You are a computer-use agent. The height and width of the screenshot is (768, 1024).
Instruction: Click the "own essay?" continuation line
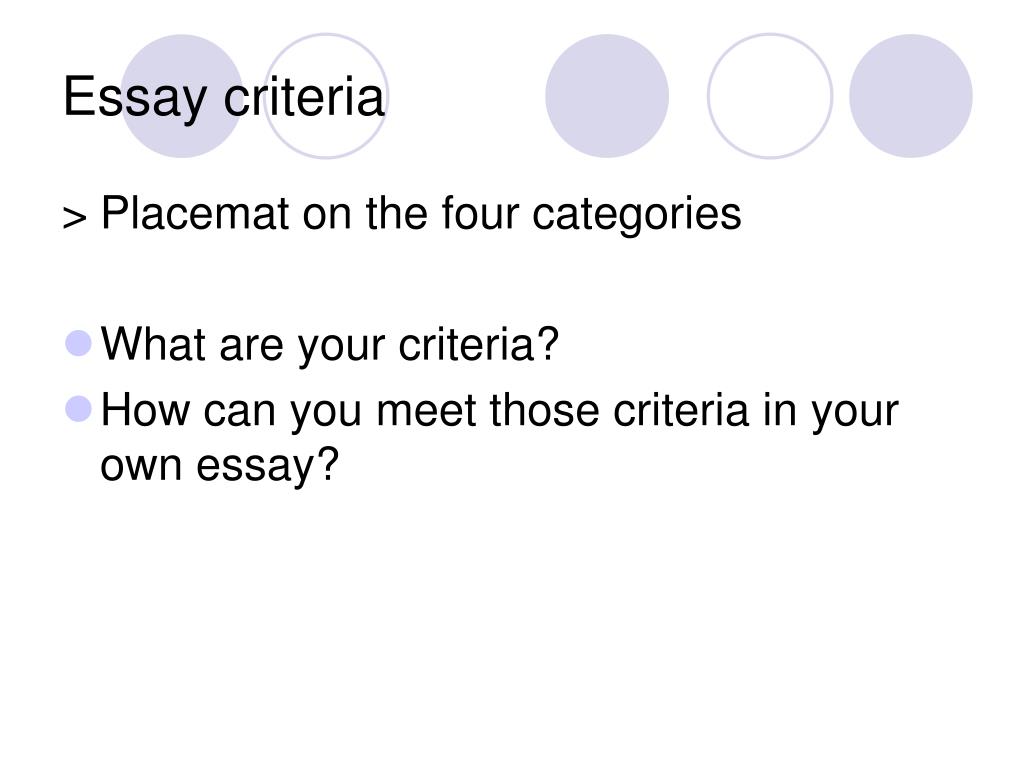tap(220, 467)
